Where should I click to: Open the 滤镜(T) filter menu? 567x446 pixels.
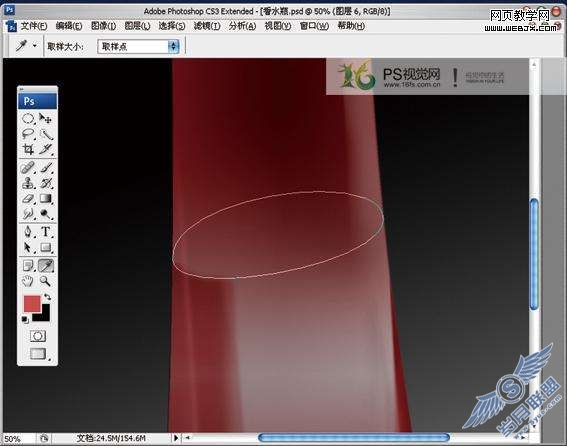pos(206,26)
